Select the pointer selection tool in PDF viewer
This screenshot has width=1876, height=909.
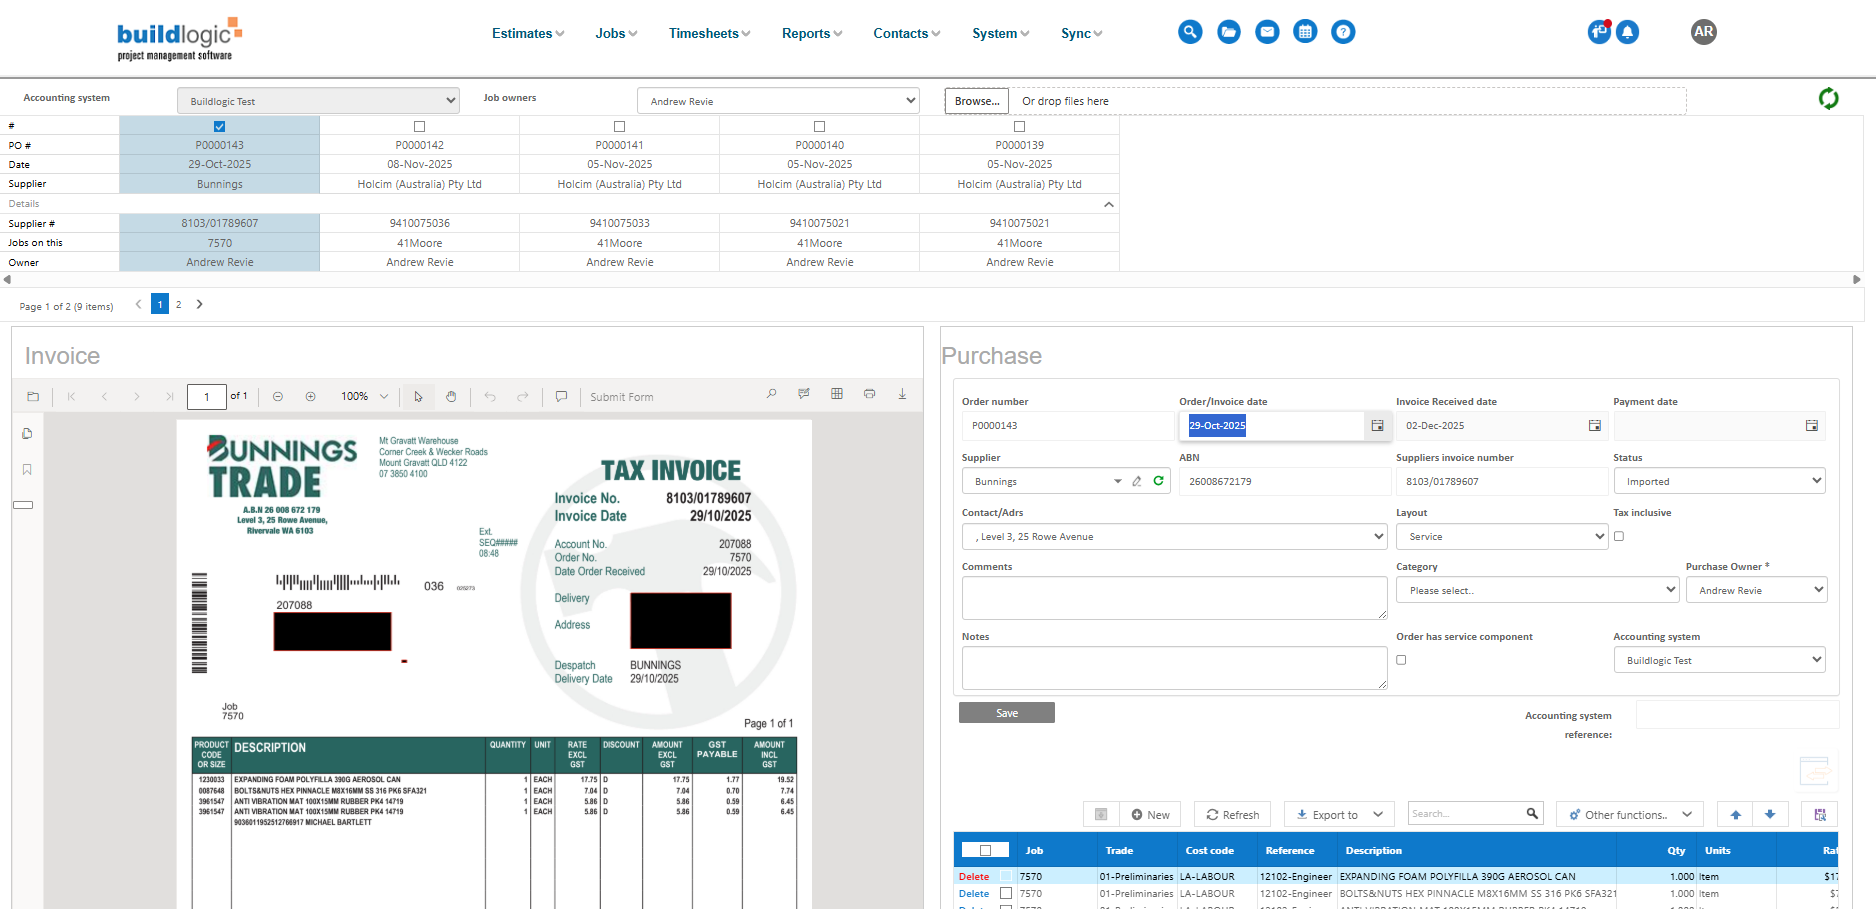pos(418,396)
